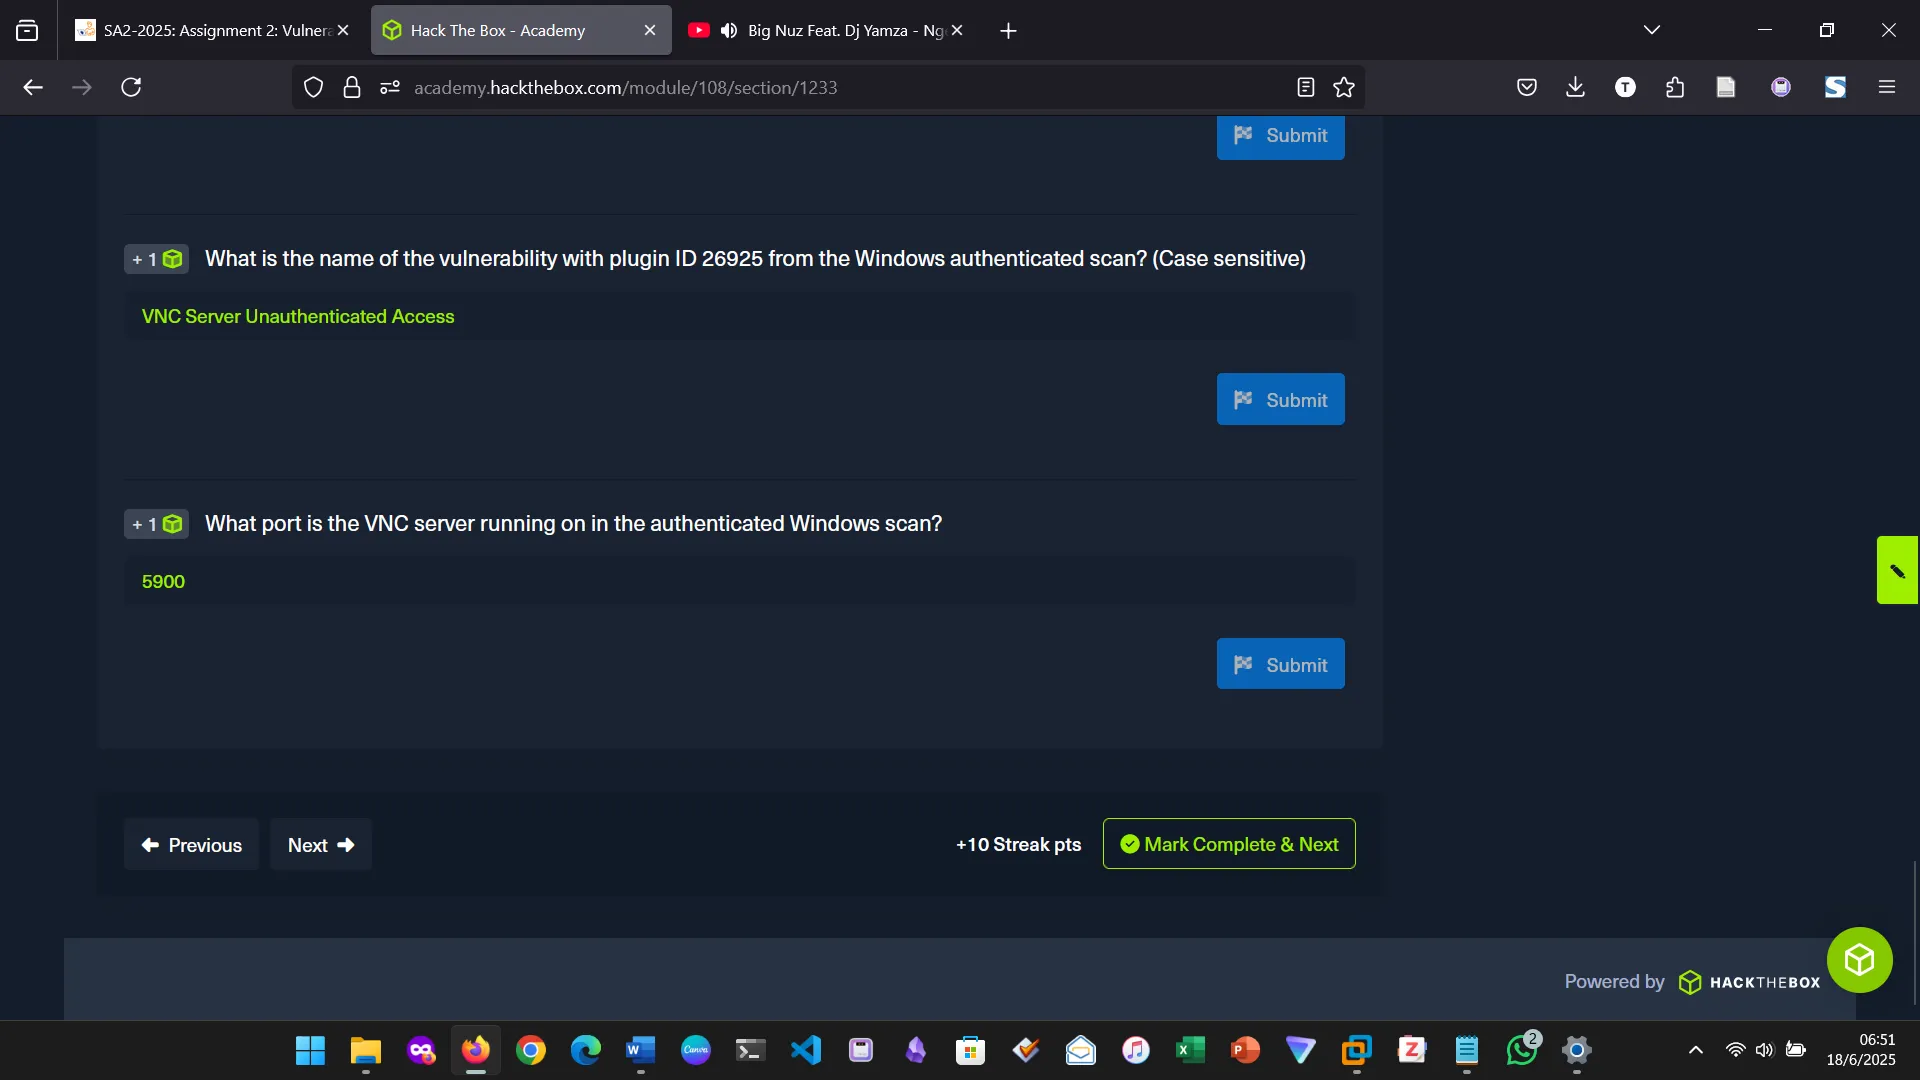Expand the list all tabs chevron
The height and width of the screenshot is (1080, 1920).
[1652, 30]
